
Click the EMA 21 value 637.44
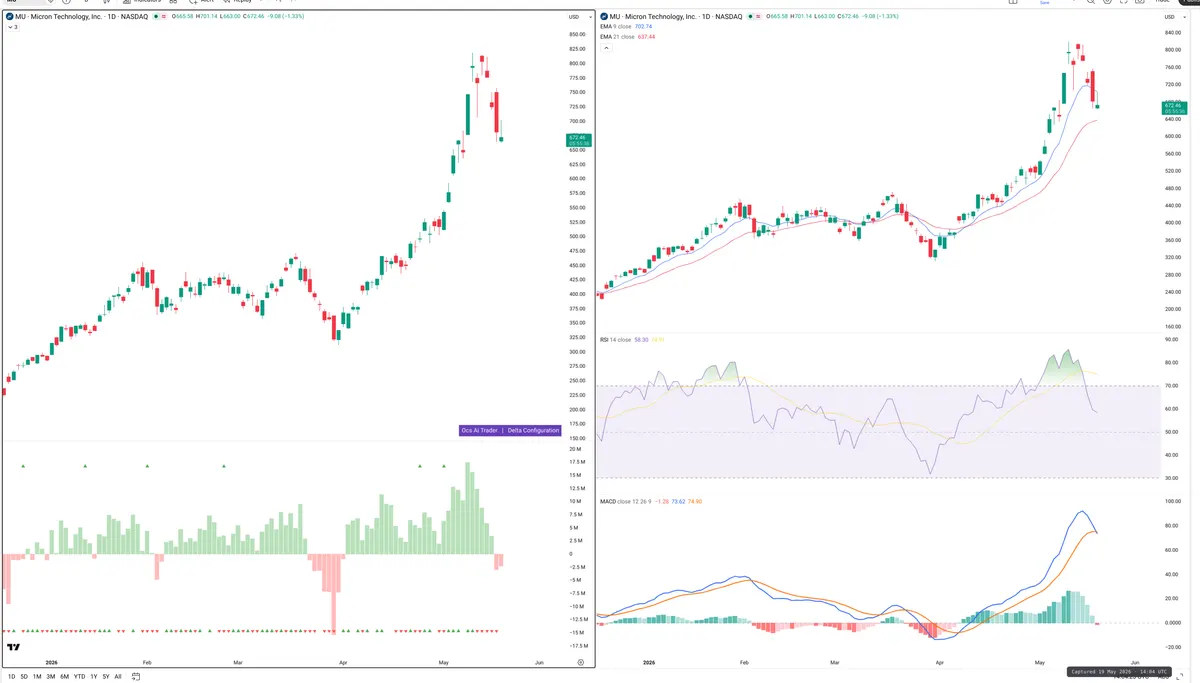[x=647, y=37]
